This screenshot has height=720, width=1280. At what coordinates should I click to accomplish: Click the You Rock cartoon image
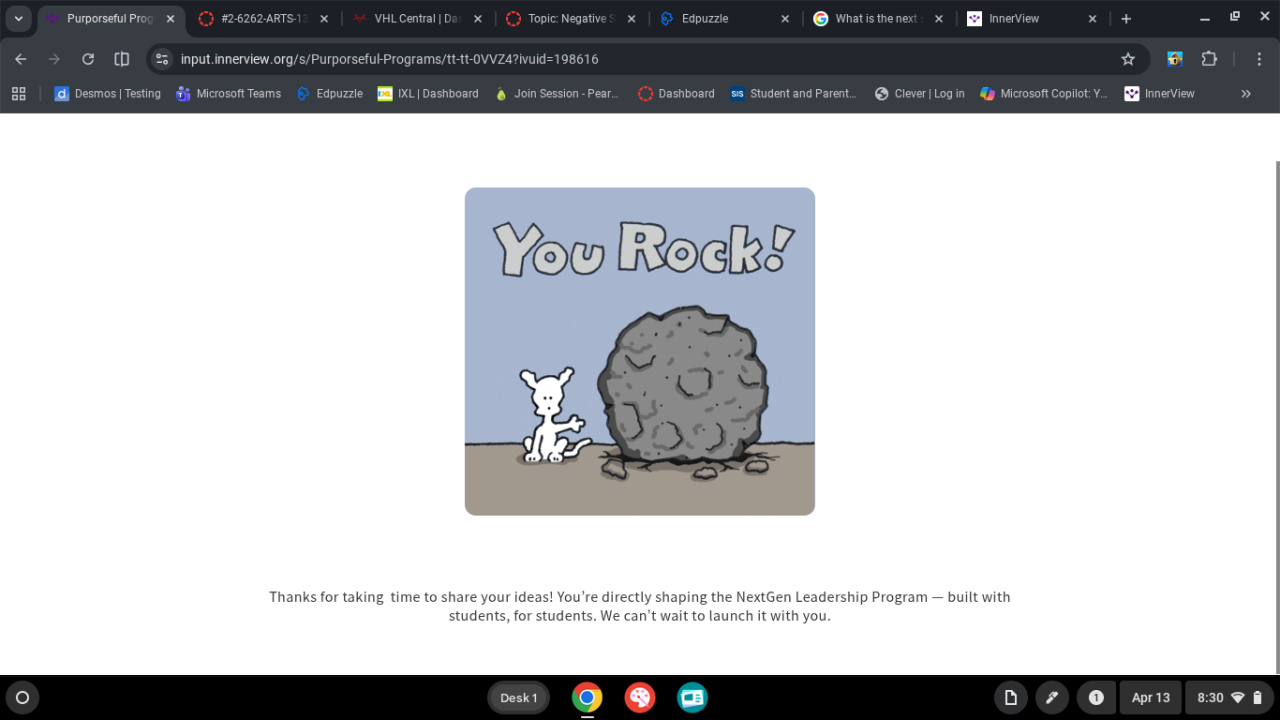tap(640, 352)
